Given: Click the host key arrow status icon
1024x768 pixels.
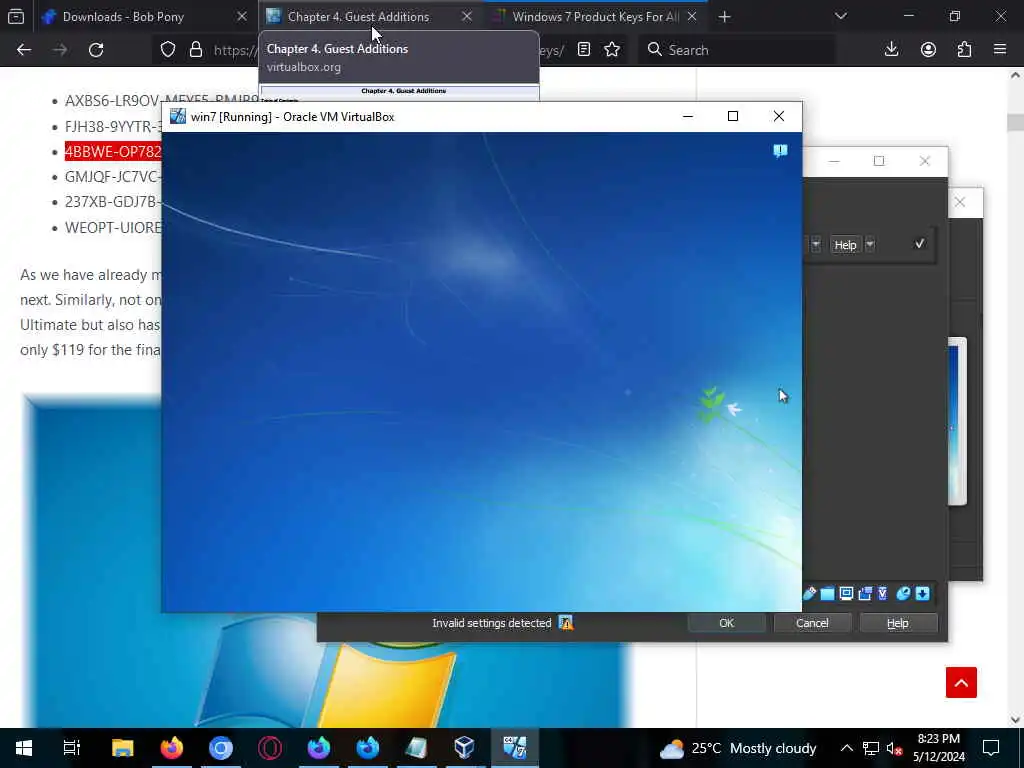Looking at the screenshot, I should 922,593.
